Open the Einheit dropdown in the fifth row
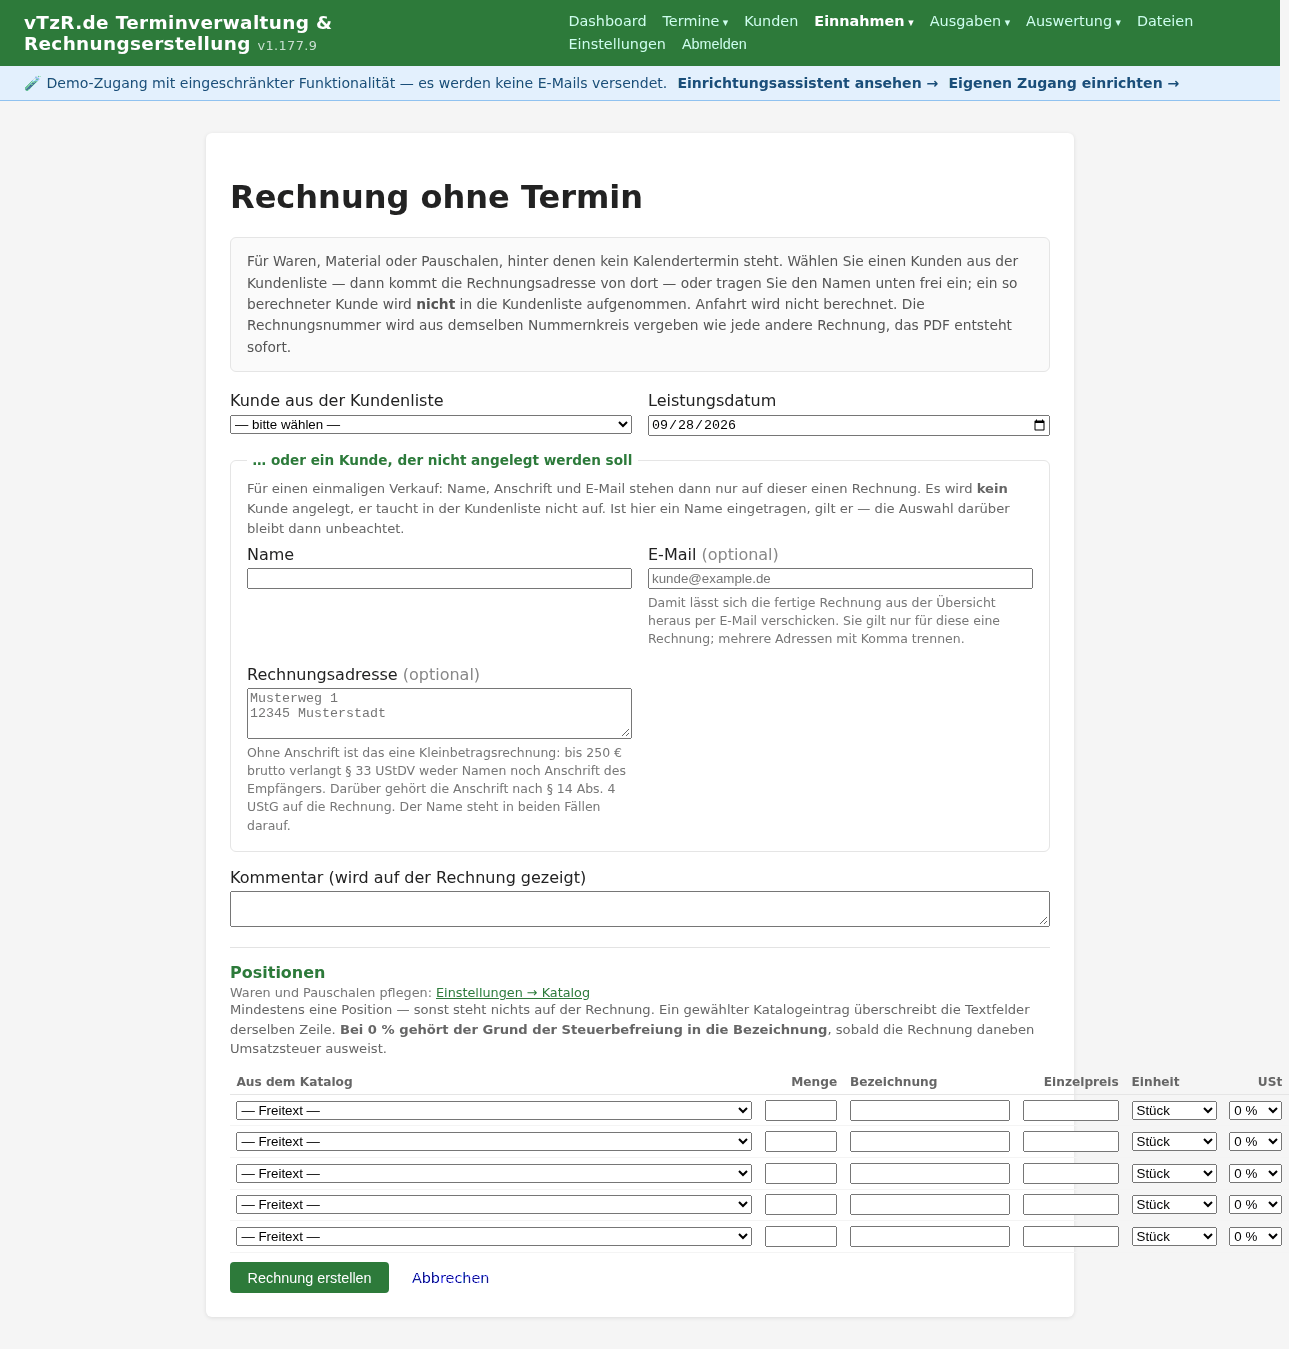1289x1349 pixels. click(1174, 1237)
